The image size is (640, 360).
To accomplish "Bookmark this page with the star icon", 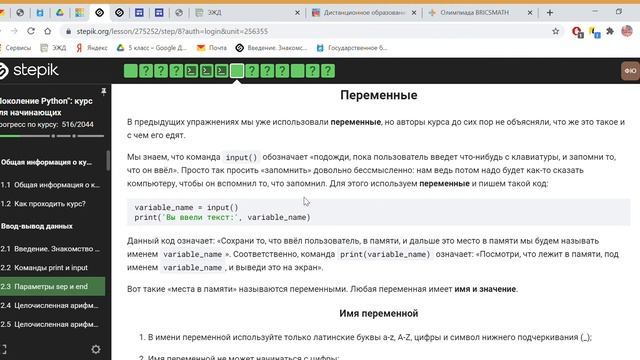I will pos(556,31).
